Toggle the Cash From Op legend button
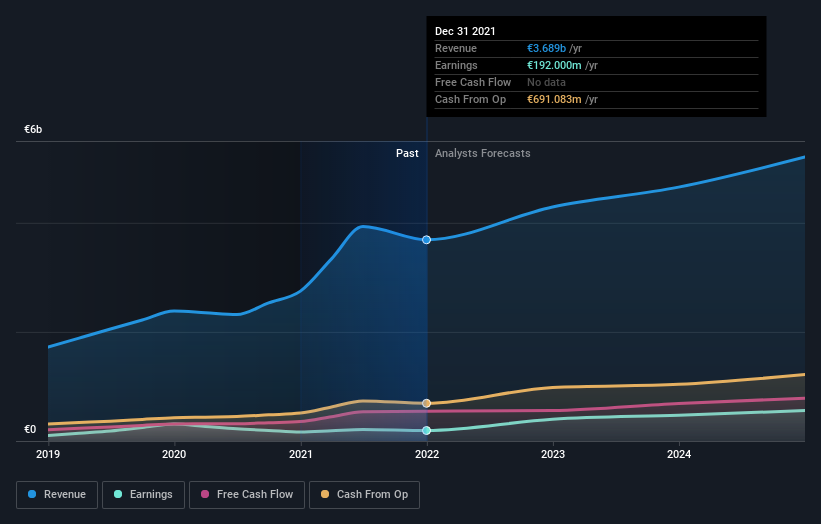This screenshot has width=821, height=524. point(364,495)
